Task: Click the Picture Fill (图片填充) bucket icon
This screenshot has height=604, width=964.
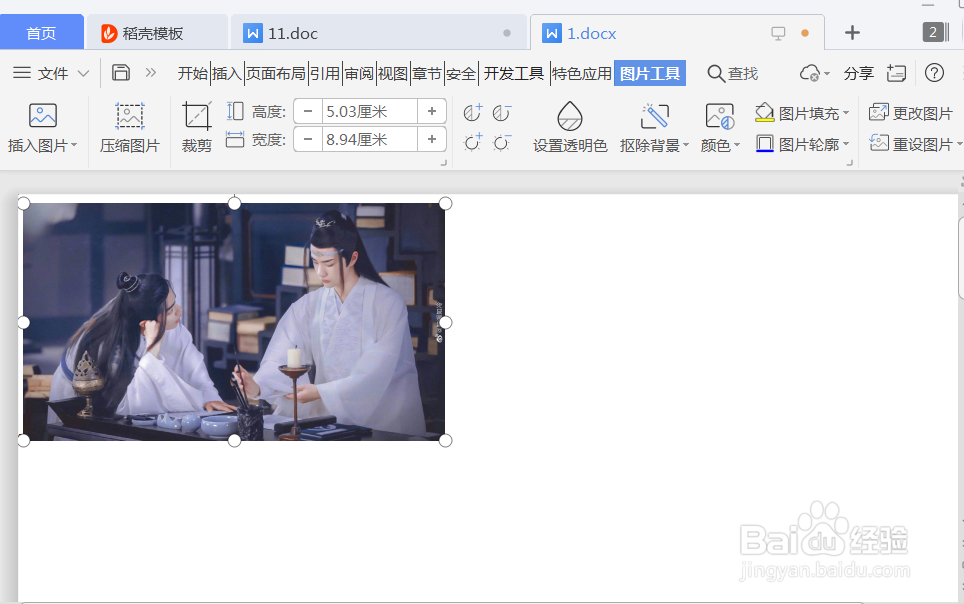Action: tap(764, 113)
